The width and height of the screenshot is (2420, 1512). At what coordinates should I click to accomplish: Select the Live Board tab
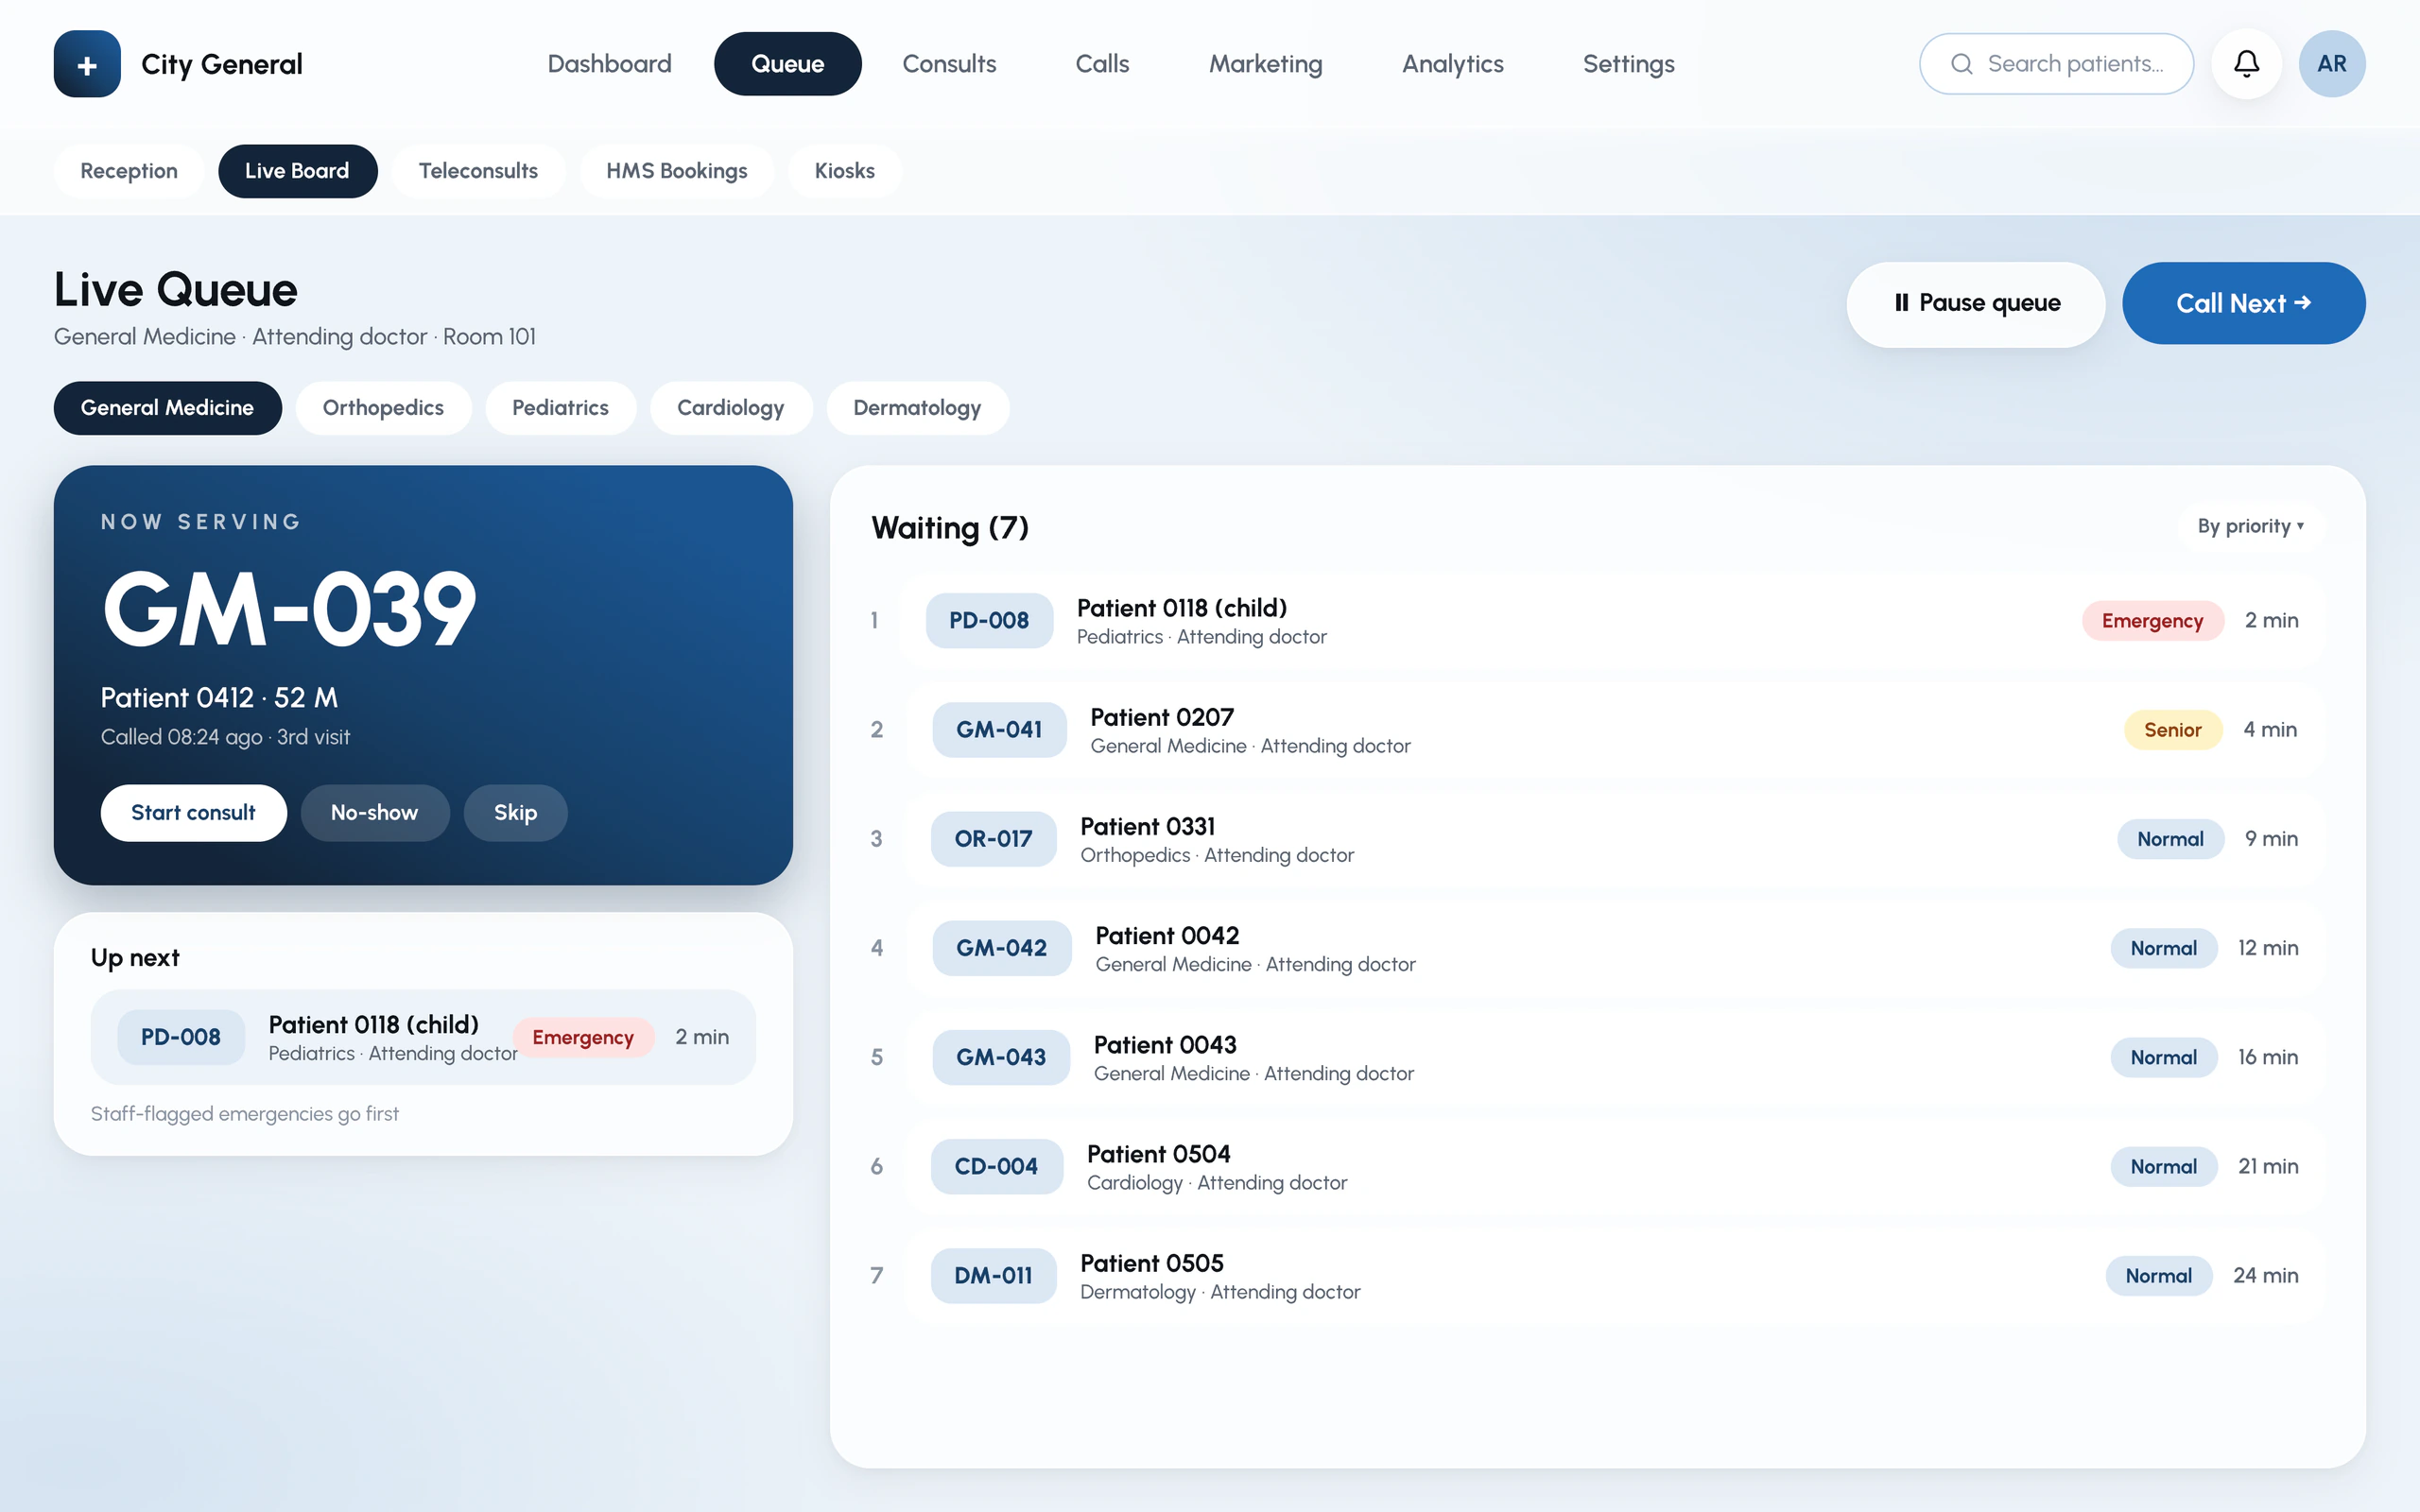coord(297,171)
